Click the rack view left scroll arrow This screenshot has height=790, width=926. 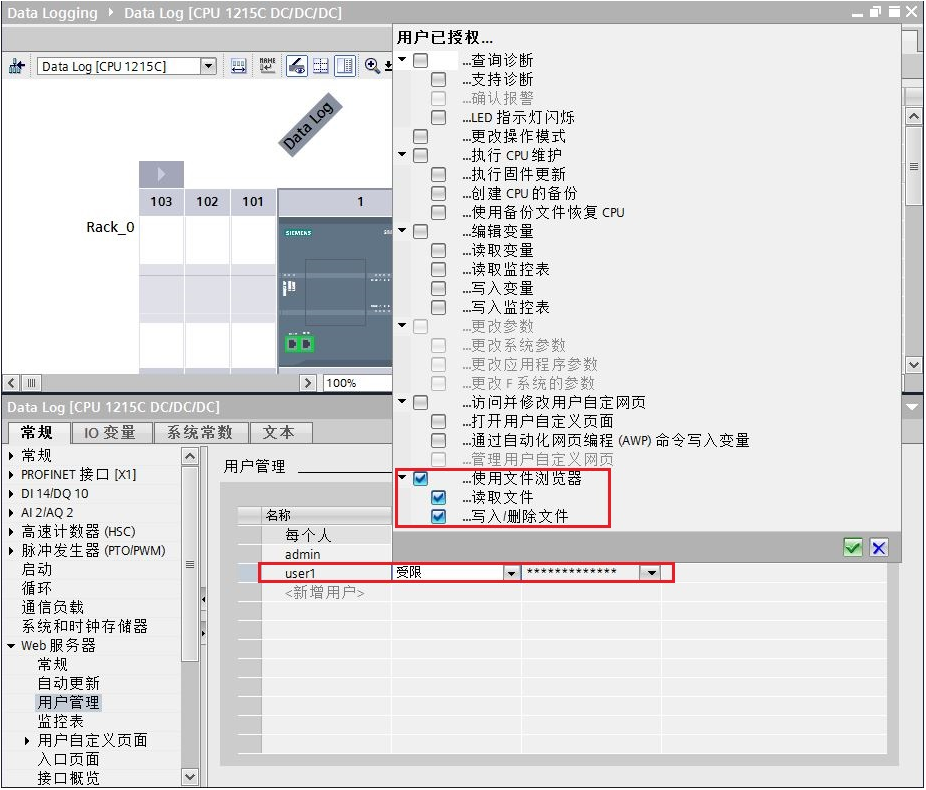pos(11,383)
